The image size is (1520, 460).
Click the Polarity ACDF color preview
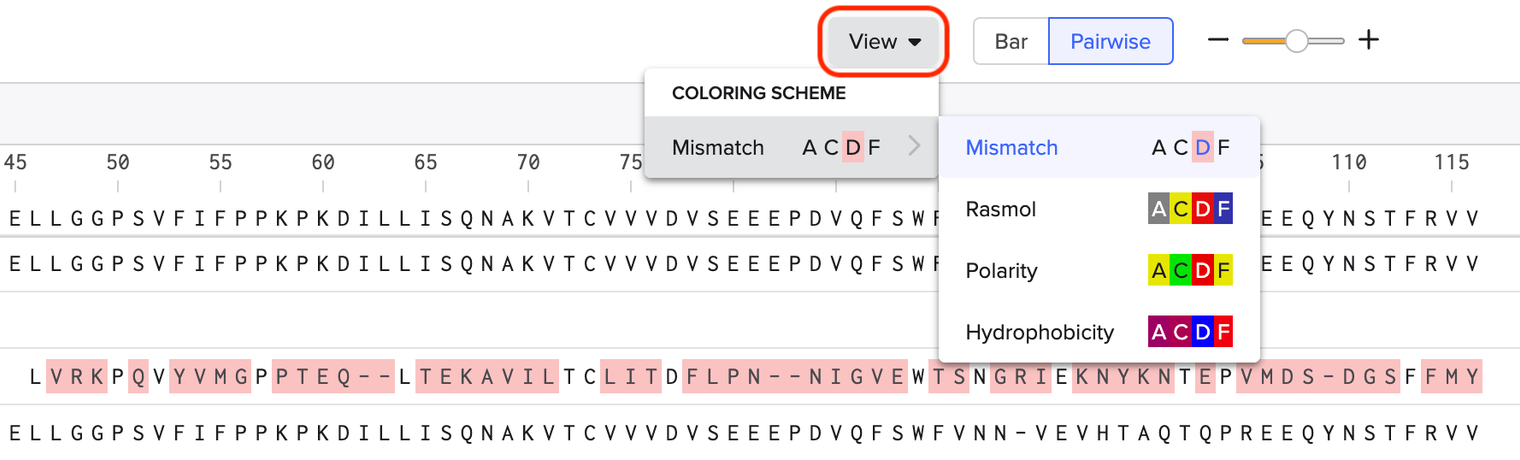click(1189, 271)
